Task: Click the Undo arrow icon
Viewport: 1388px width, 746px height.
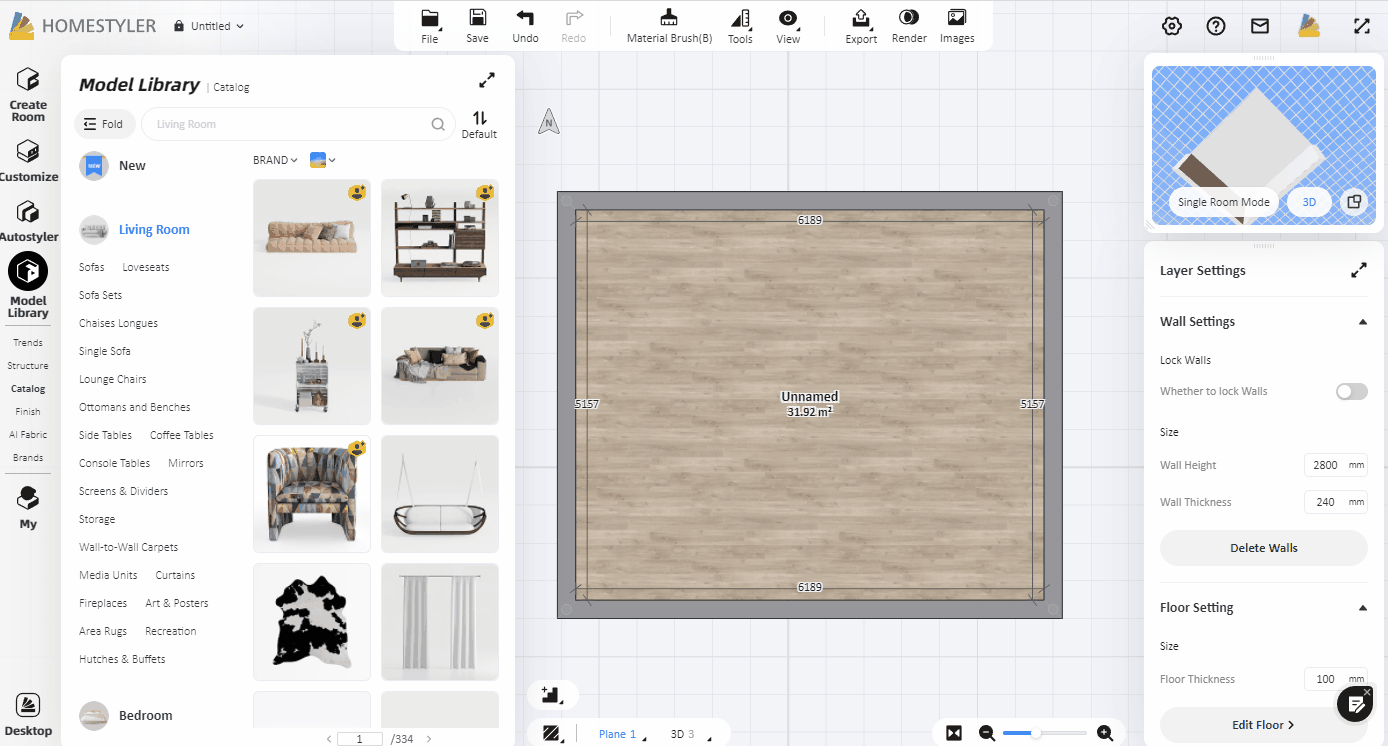Action: [x=525, y=18]
